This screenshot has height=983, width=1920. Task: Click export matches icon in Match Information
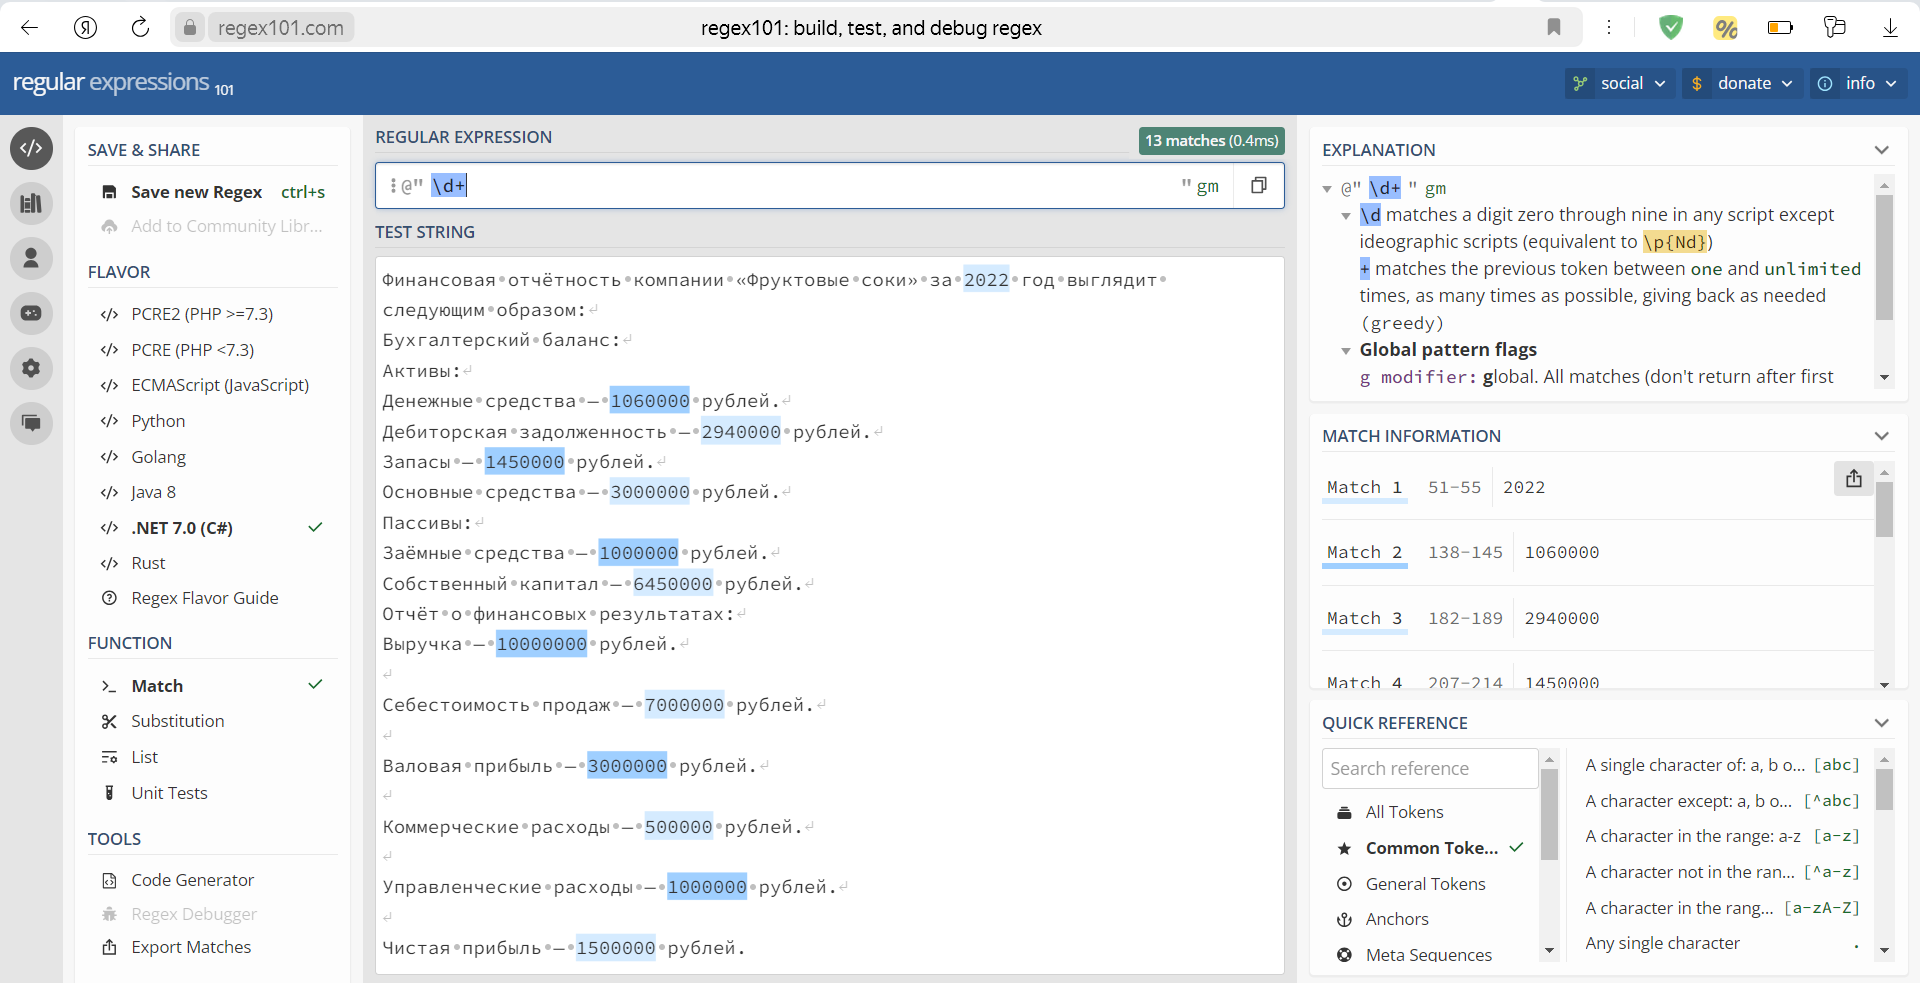click(1853, 478)
